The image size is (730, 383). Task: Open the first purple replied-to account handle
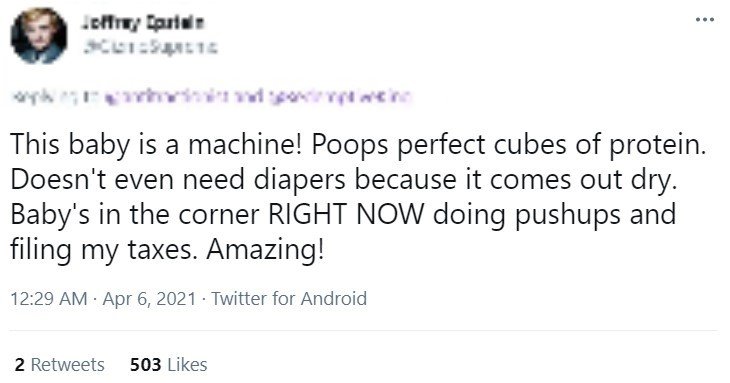[165, 97]
